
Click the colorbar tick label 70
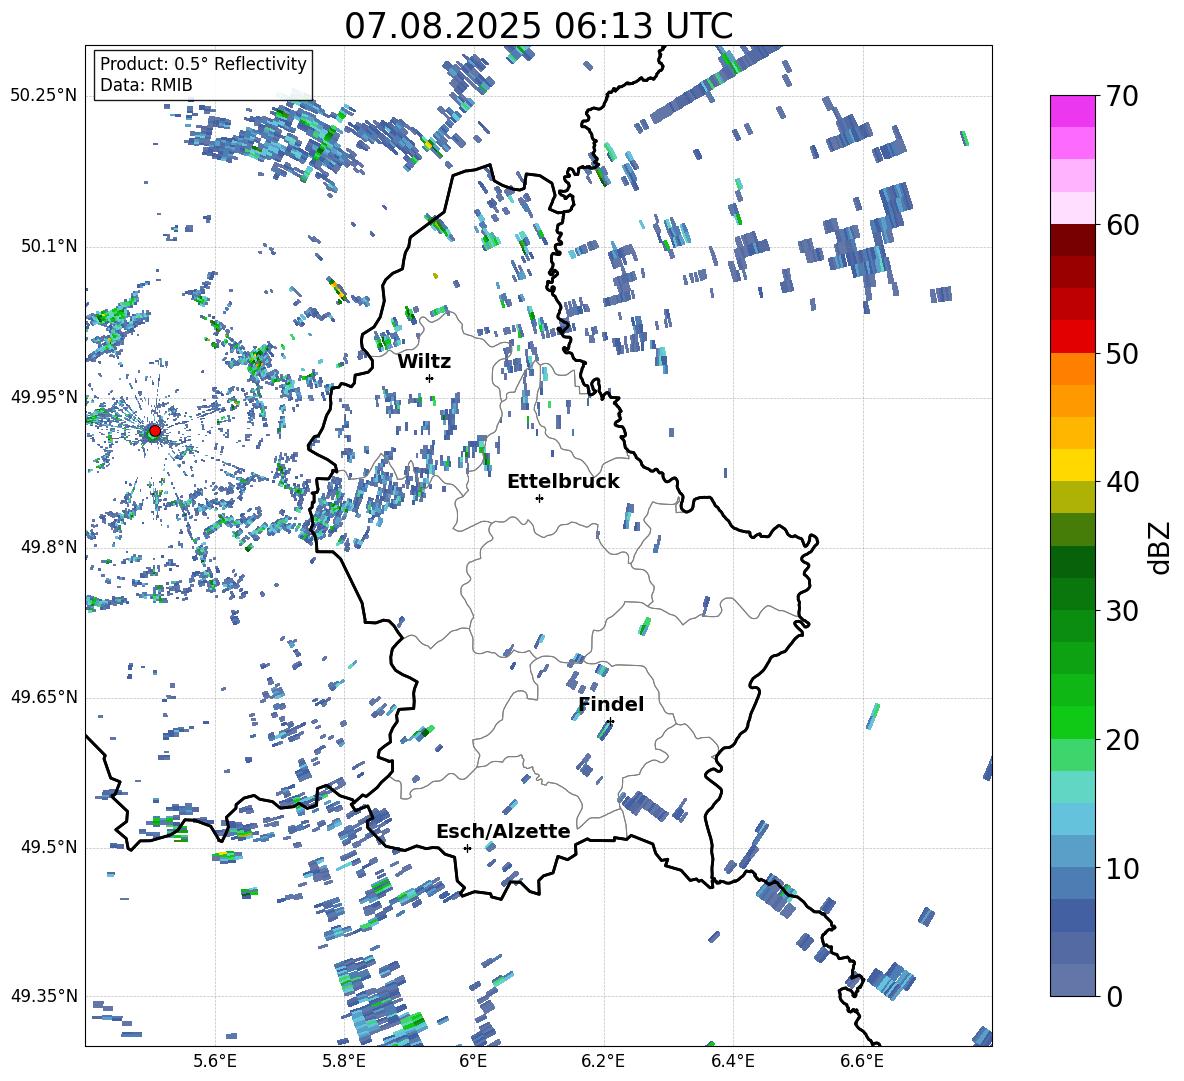pos(1122,97)
